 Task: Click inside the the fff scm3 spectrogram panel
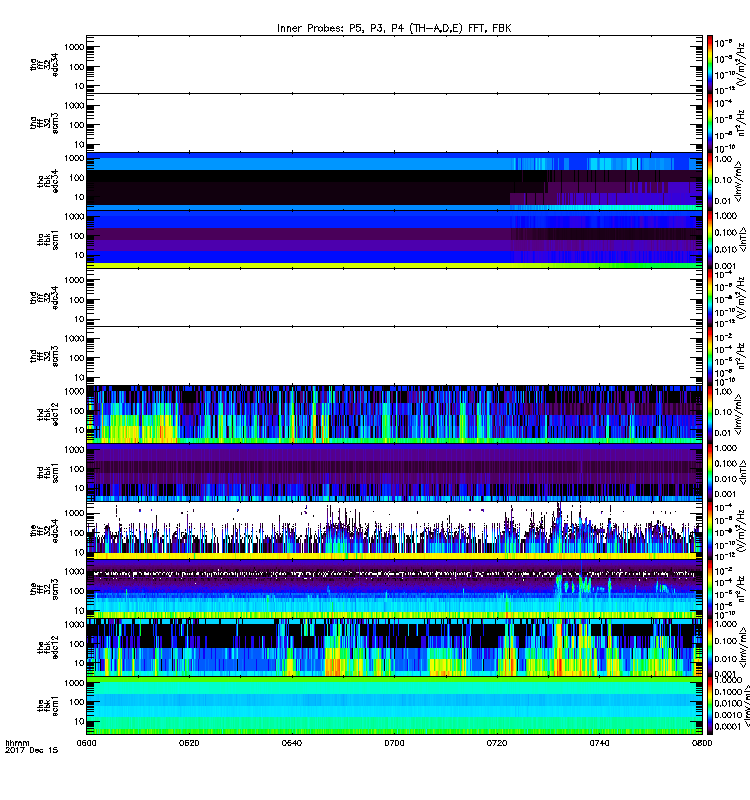click(394, 589)
